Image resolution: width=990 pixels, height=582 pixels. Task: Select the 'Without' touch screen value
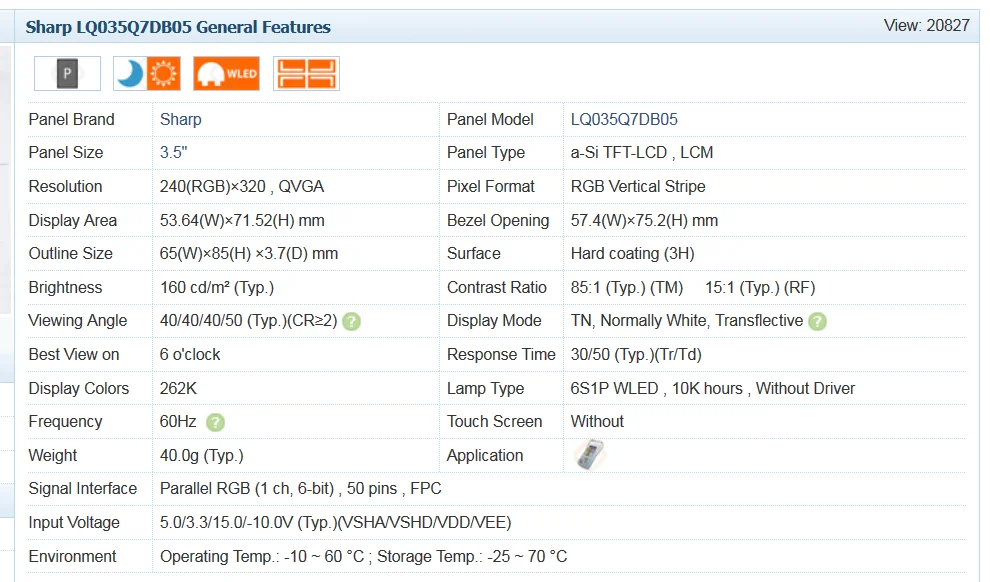597,422
